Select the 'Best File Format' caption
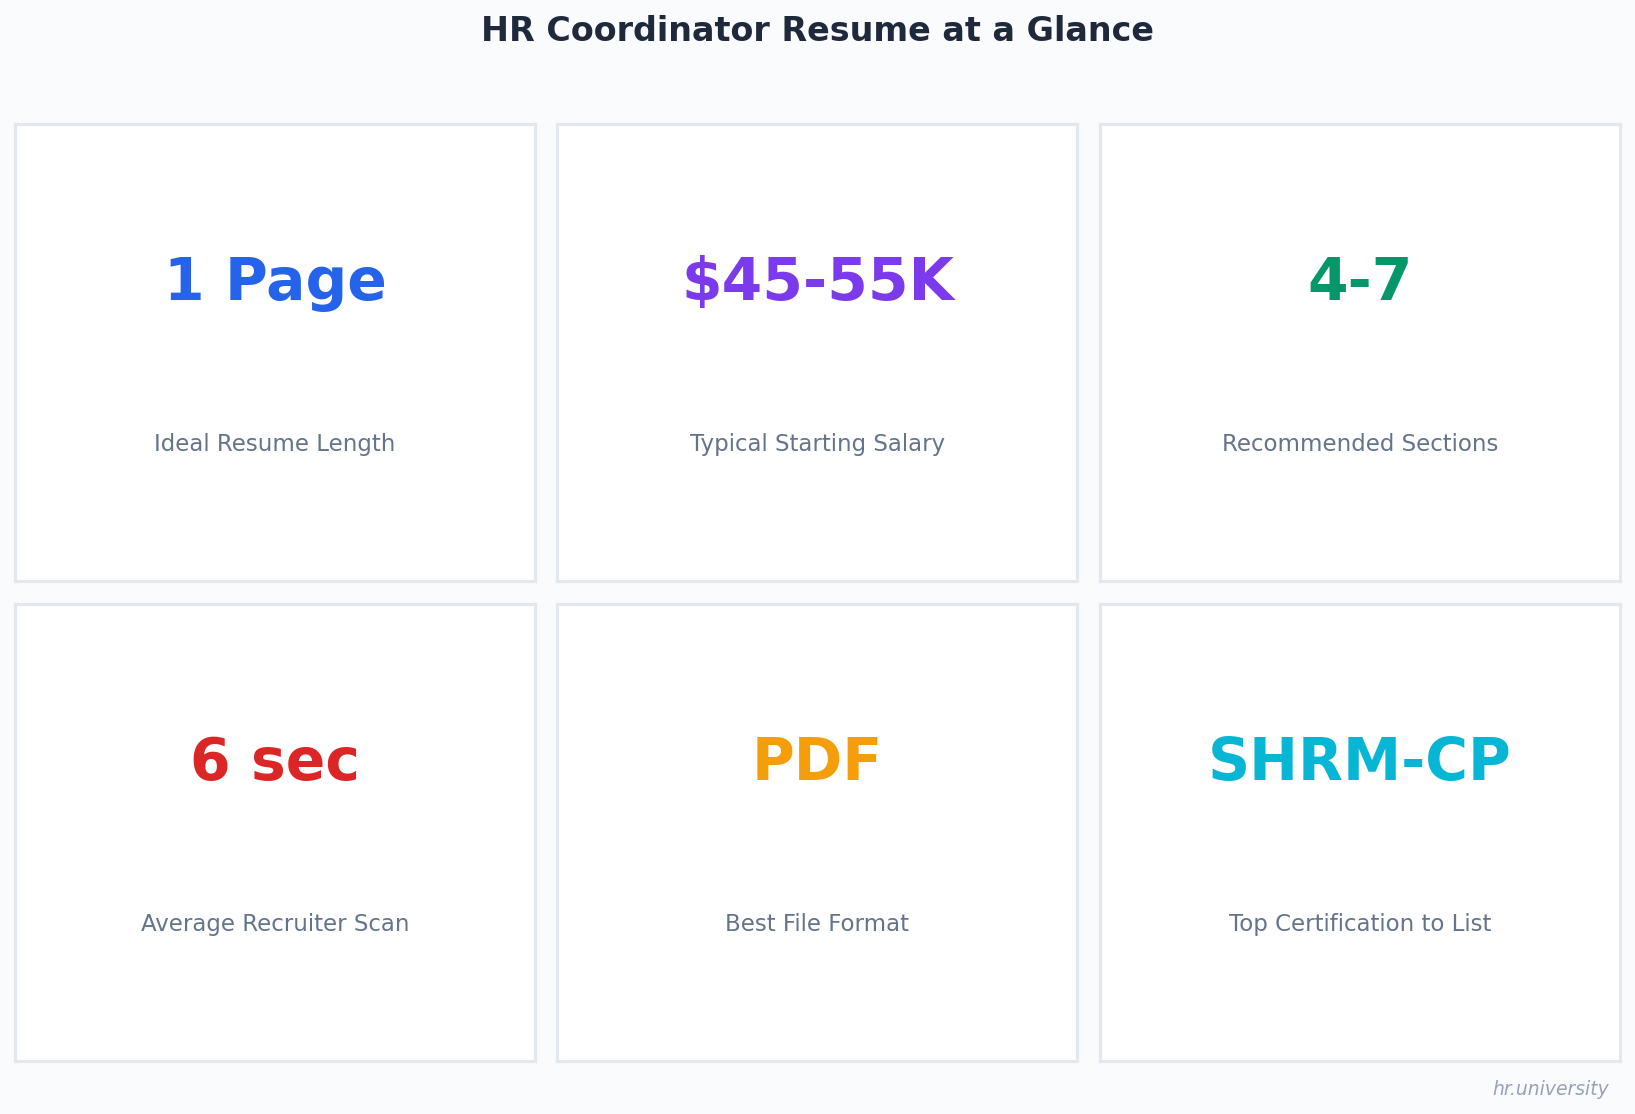 [817, 924]
